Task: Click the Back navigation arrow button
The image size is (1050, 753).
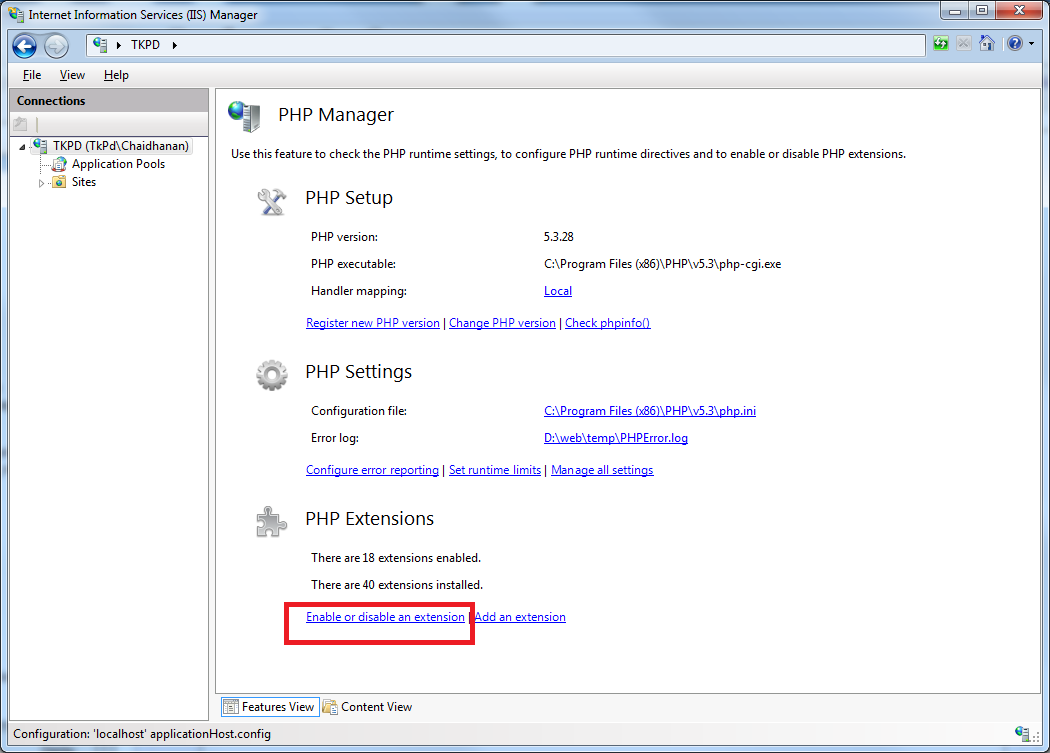Action: (25, 46)
